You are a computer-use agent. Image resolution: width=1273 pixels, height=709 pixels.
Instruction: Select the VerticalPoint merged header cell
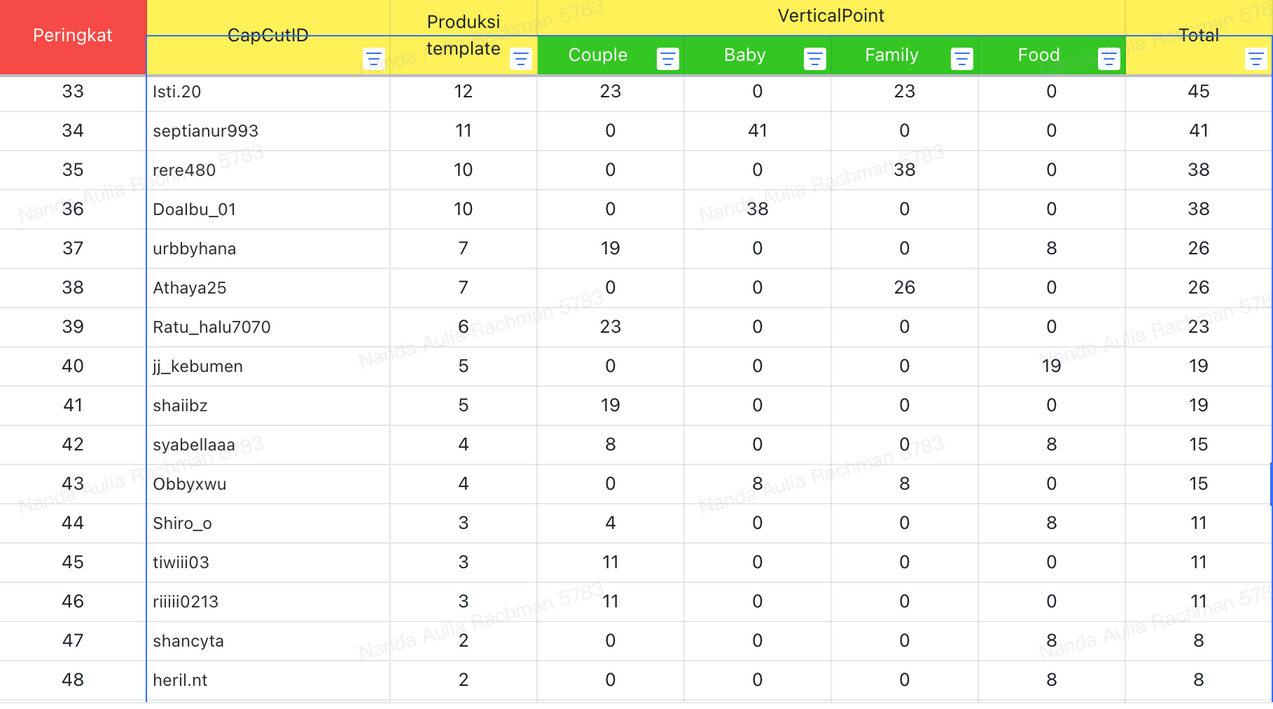click(830, 16)
